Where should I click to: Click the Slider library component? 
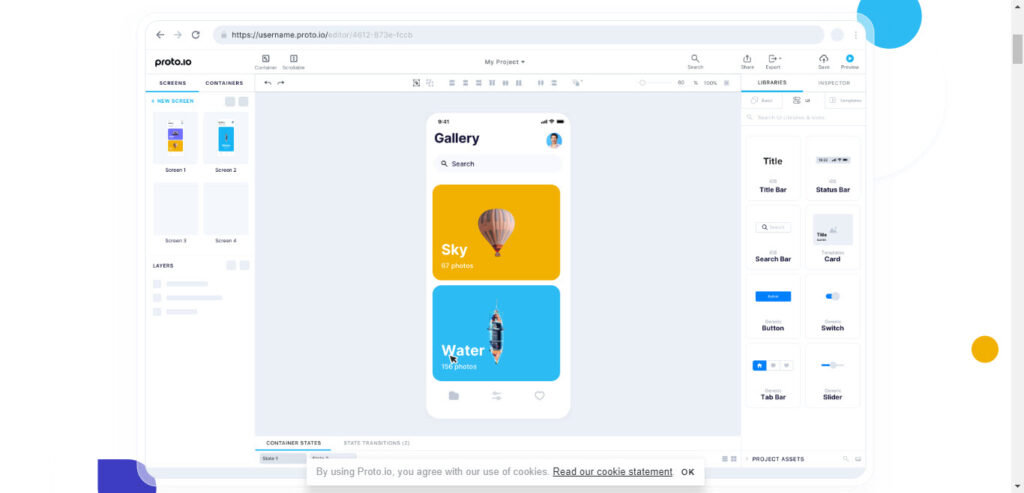pos(832,375)
